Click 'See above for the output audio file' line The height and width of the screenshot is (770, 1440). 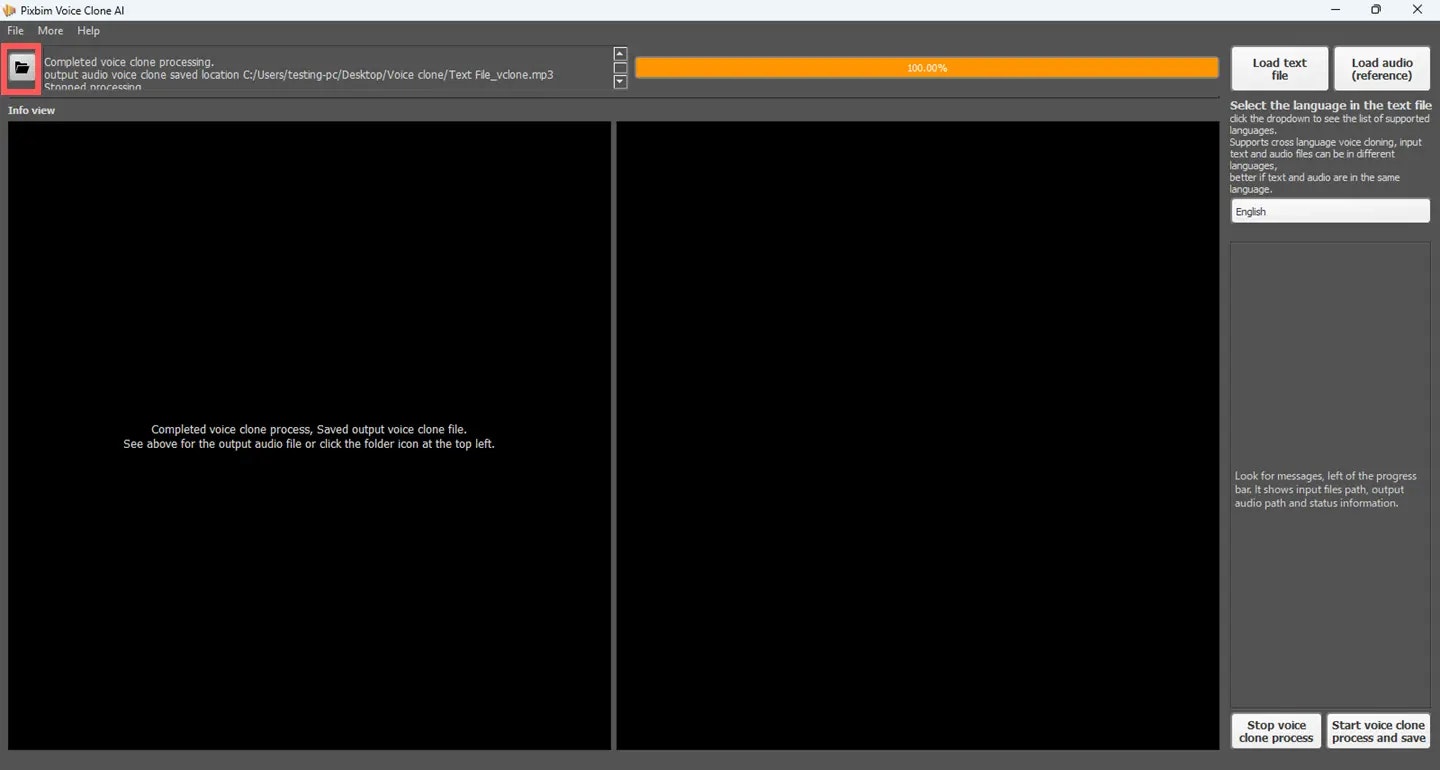coord(309,444)
